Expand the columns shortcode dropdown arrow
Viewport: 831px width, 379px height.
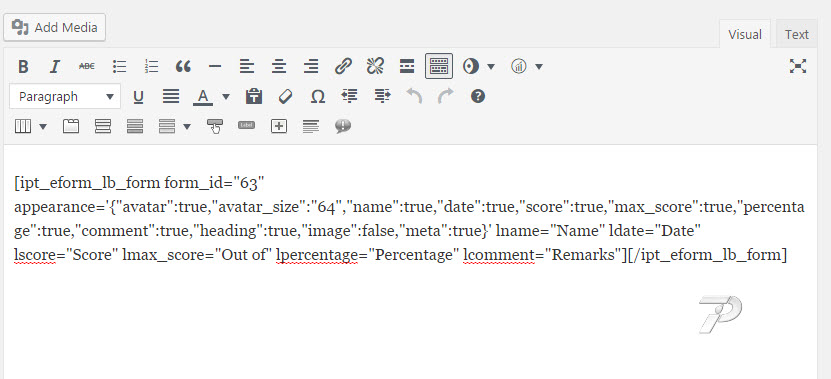pos(43,127)
